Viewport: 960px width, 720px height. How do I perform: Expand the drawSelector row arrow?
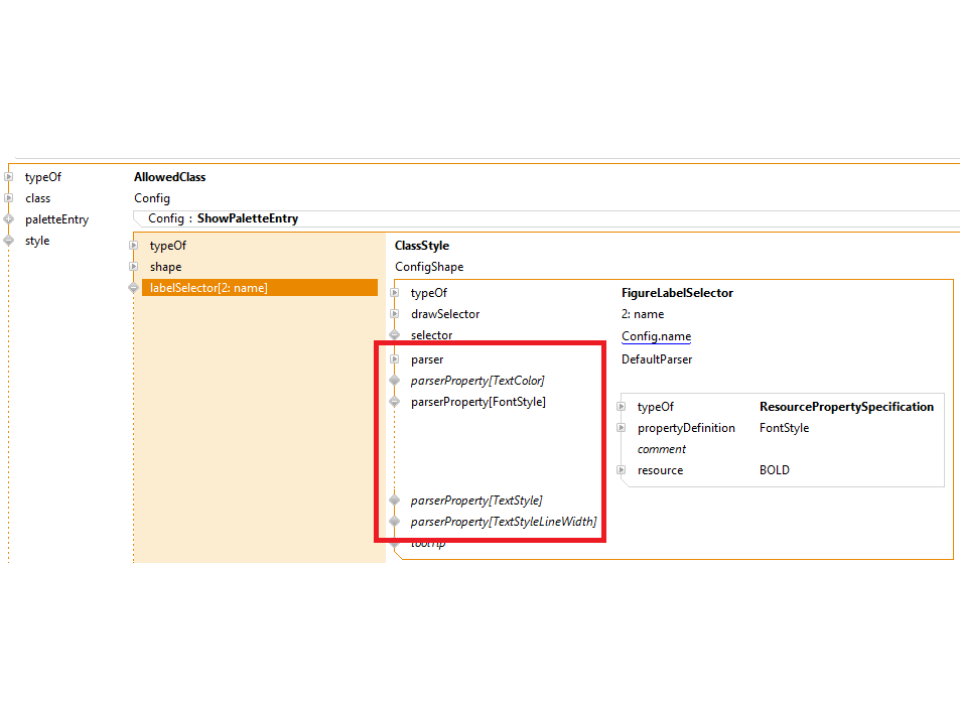tap(394, 314)
